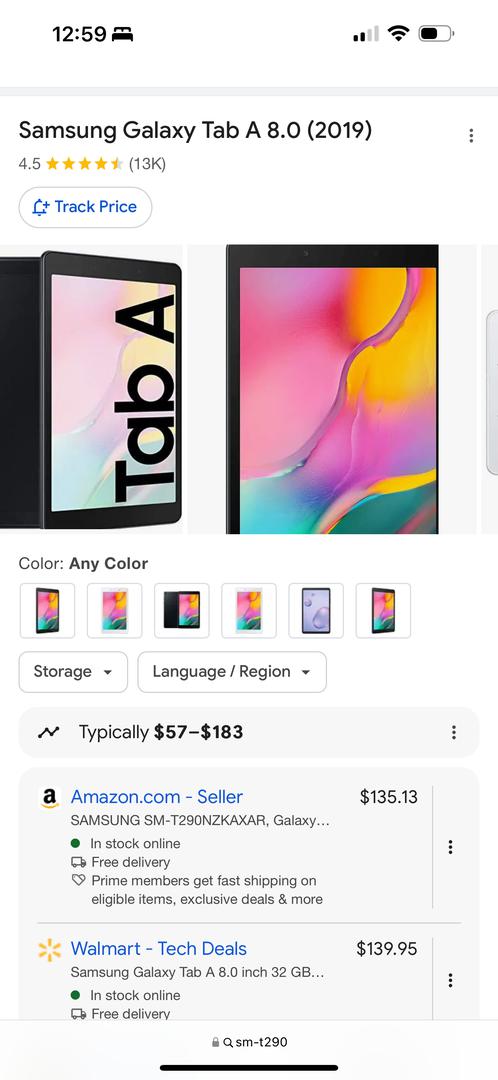
Task: Open three-dot menu for Walmart offer
Action: point(450,980)
